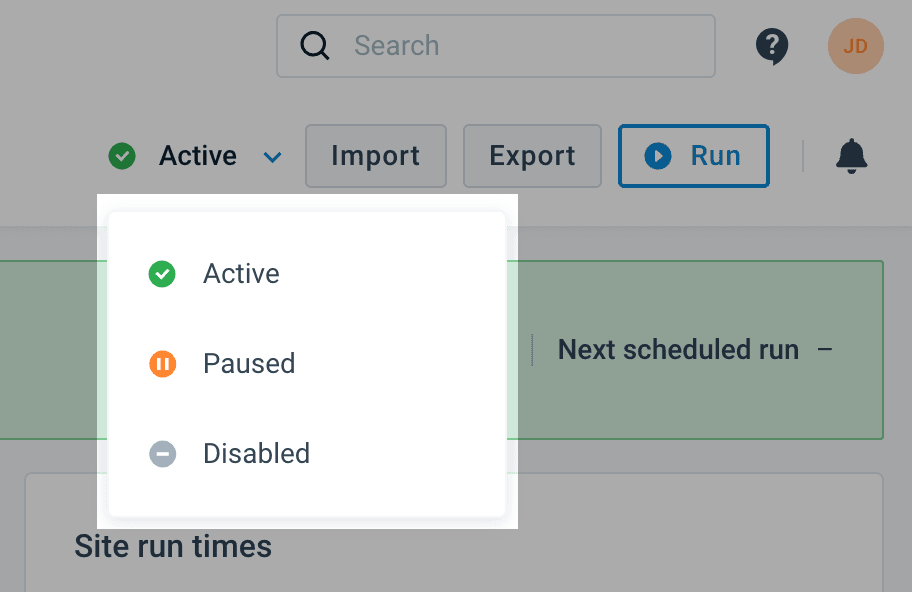Open the help question mark icon
Viewport: 912px width, 592px height.
tap(772, 46)
